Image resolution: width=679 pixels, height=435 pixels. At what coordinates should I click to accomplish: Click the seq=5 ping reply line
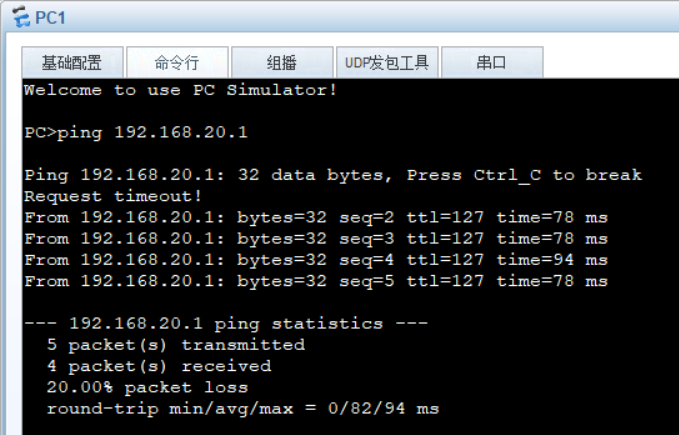[316, 281]
